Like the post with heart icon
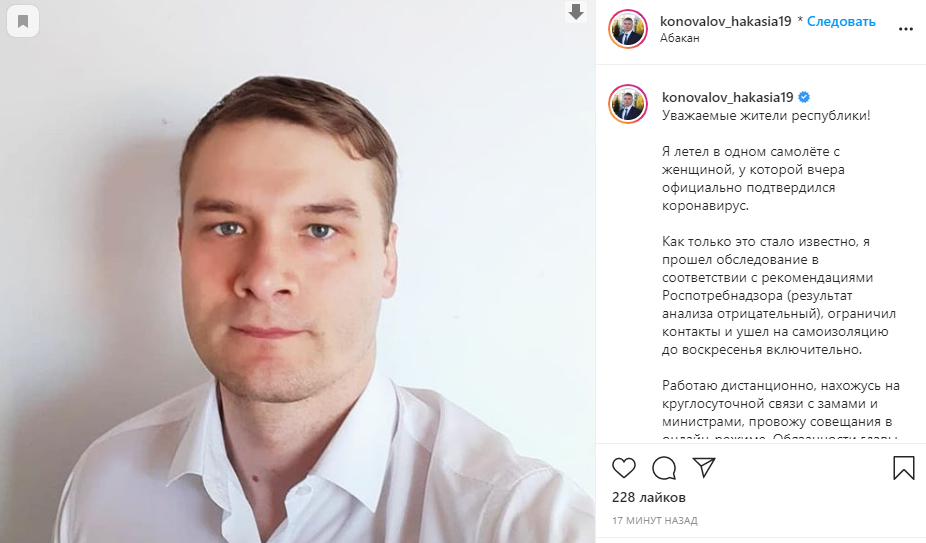The height and width of the screenshot is (543, 926). coord(624,468)
